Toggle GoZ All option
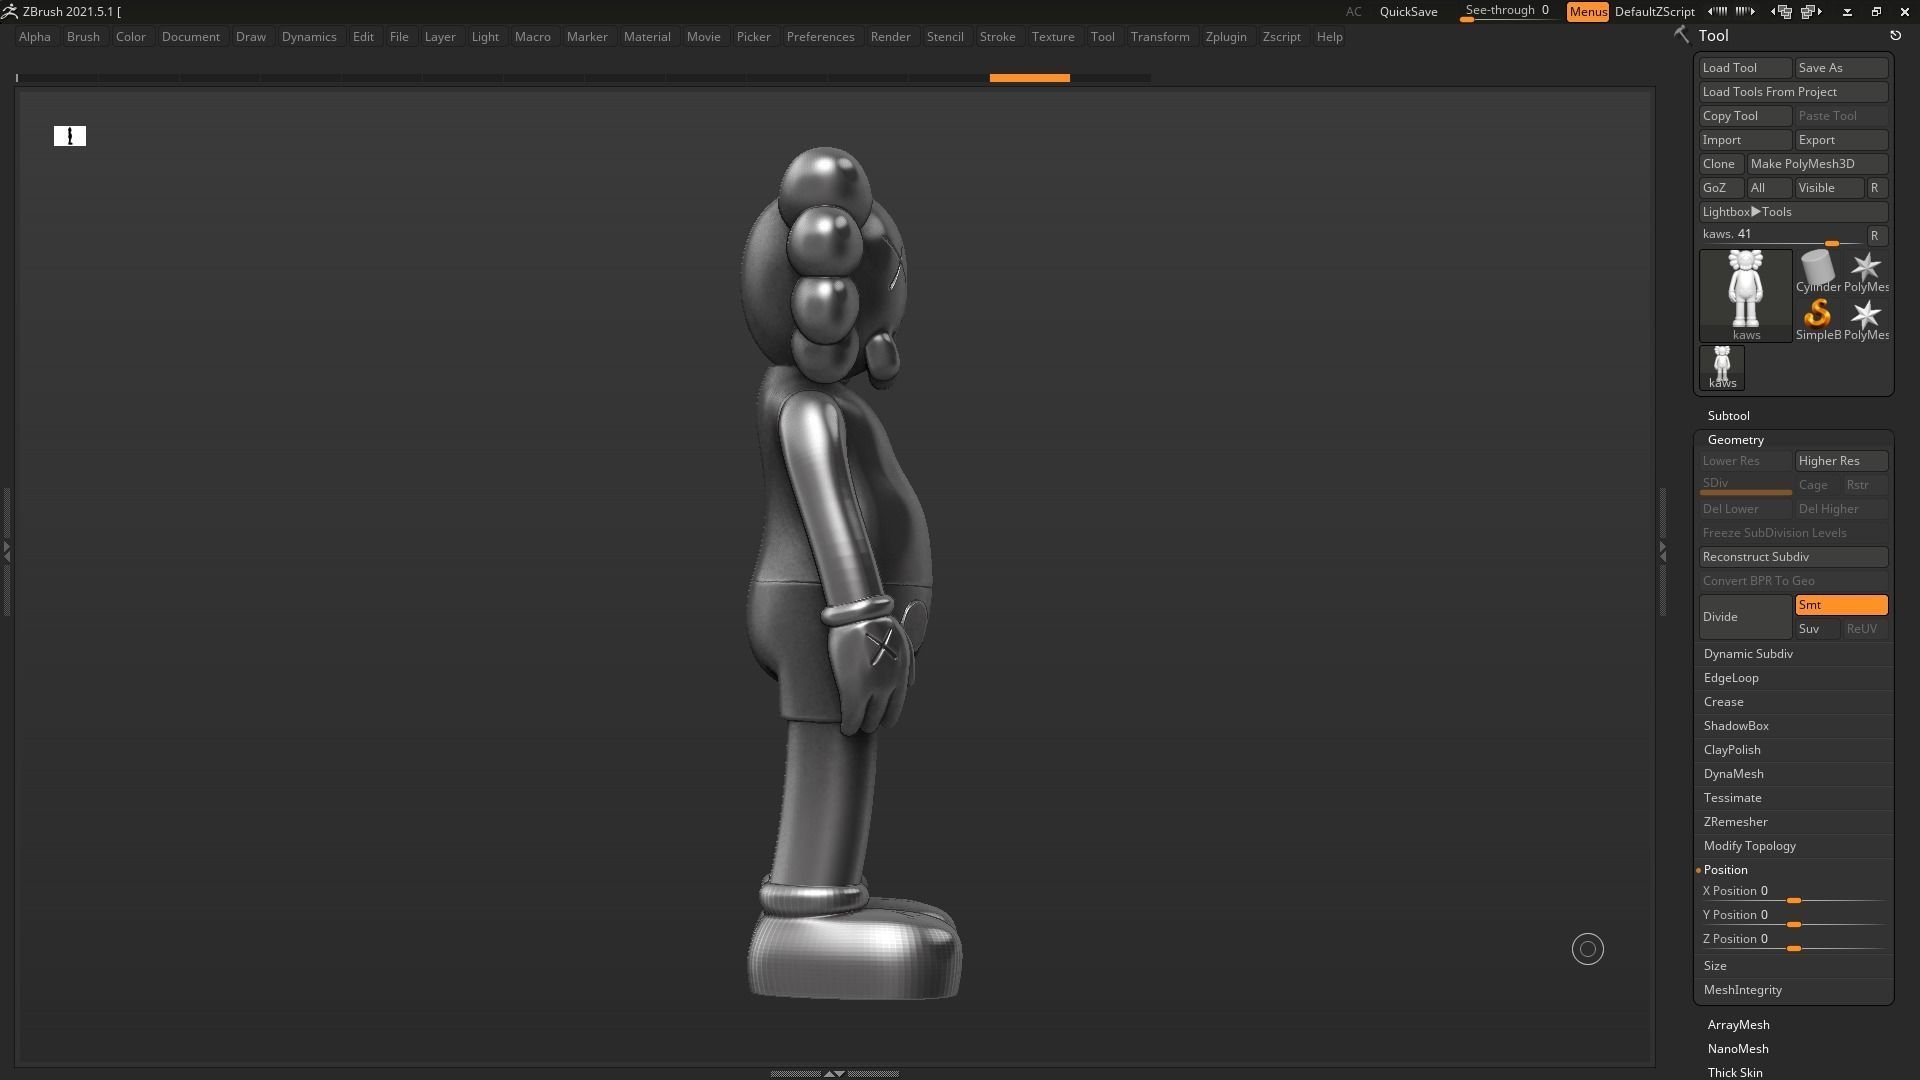 1769,188
